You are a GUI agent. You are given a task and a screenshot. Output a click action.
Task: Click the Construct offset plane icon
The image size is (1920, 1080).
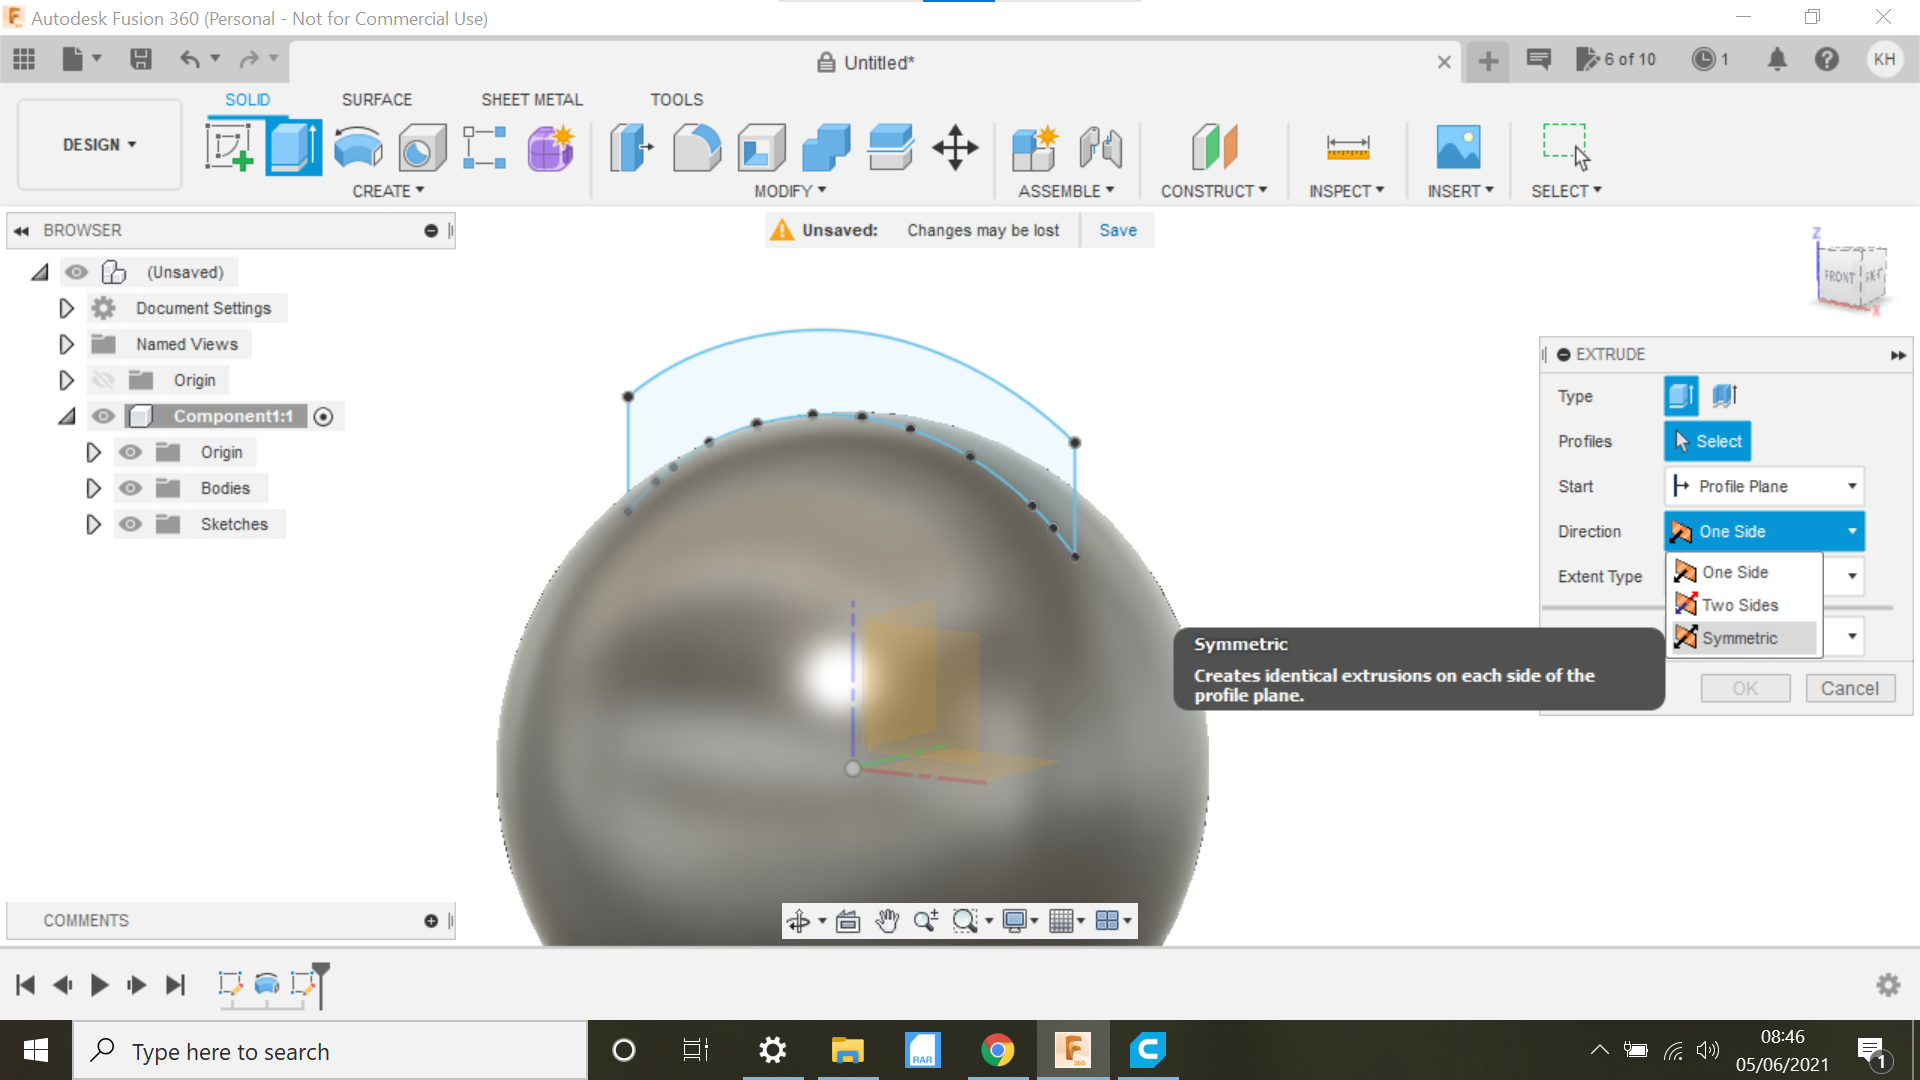pyautogui.click(x=1213, y=147)
